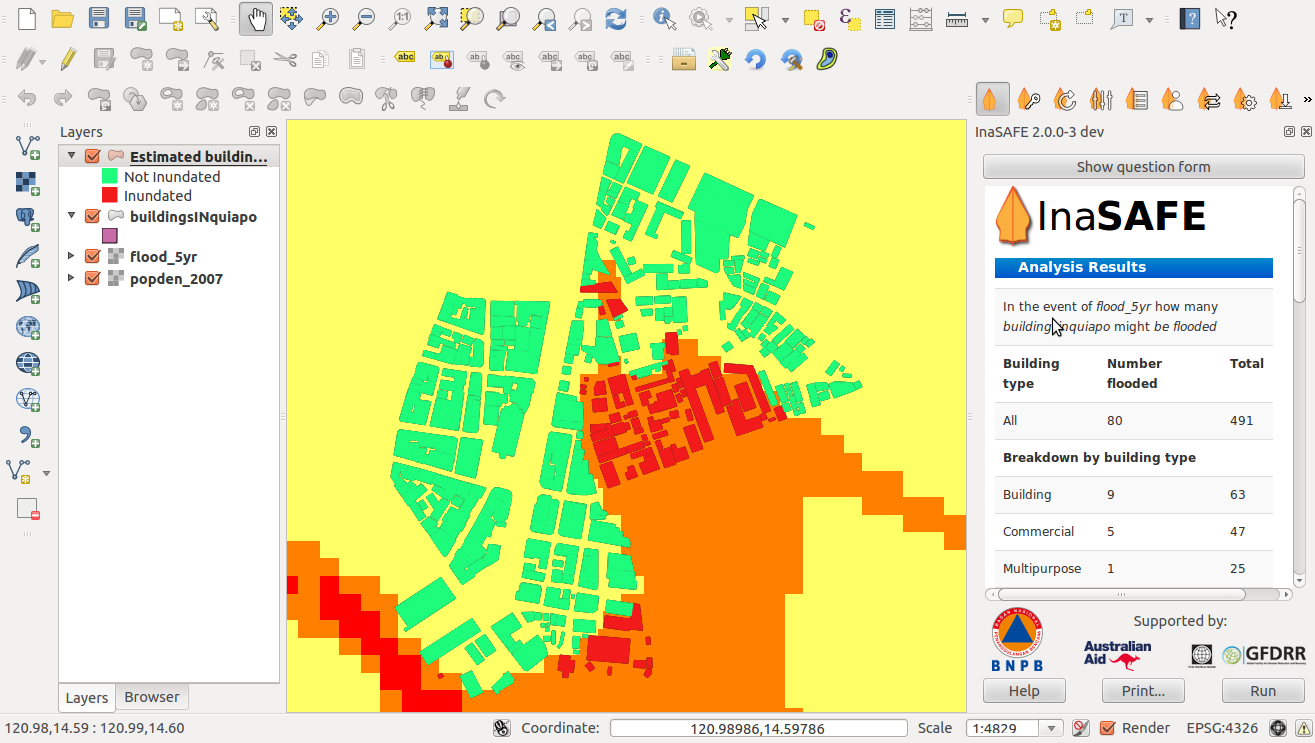Open the InaSAFE keywords editor key icon
The image size is (1315, 743).
[1029, 99]
